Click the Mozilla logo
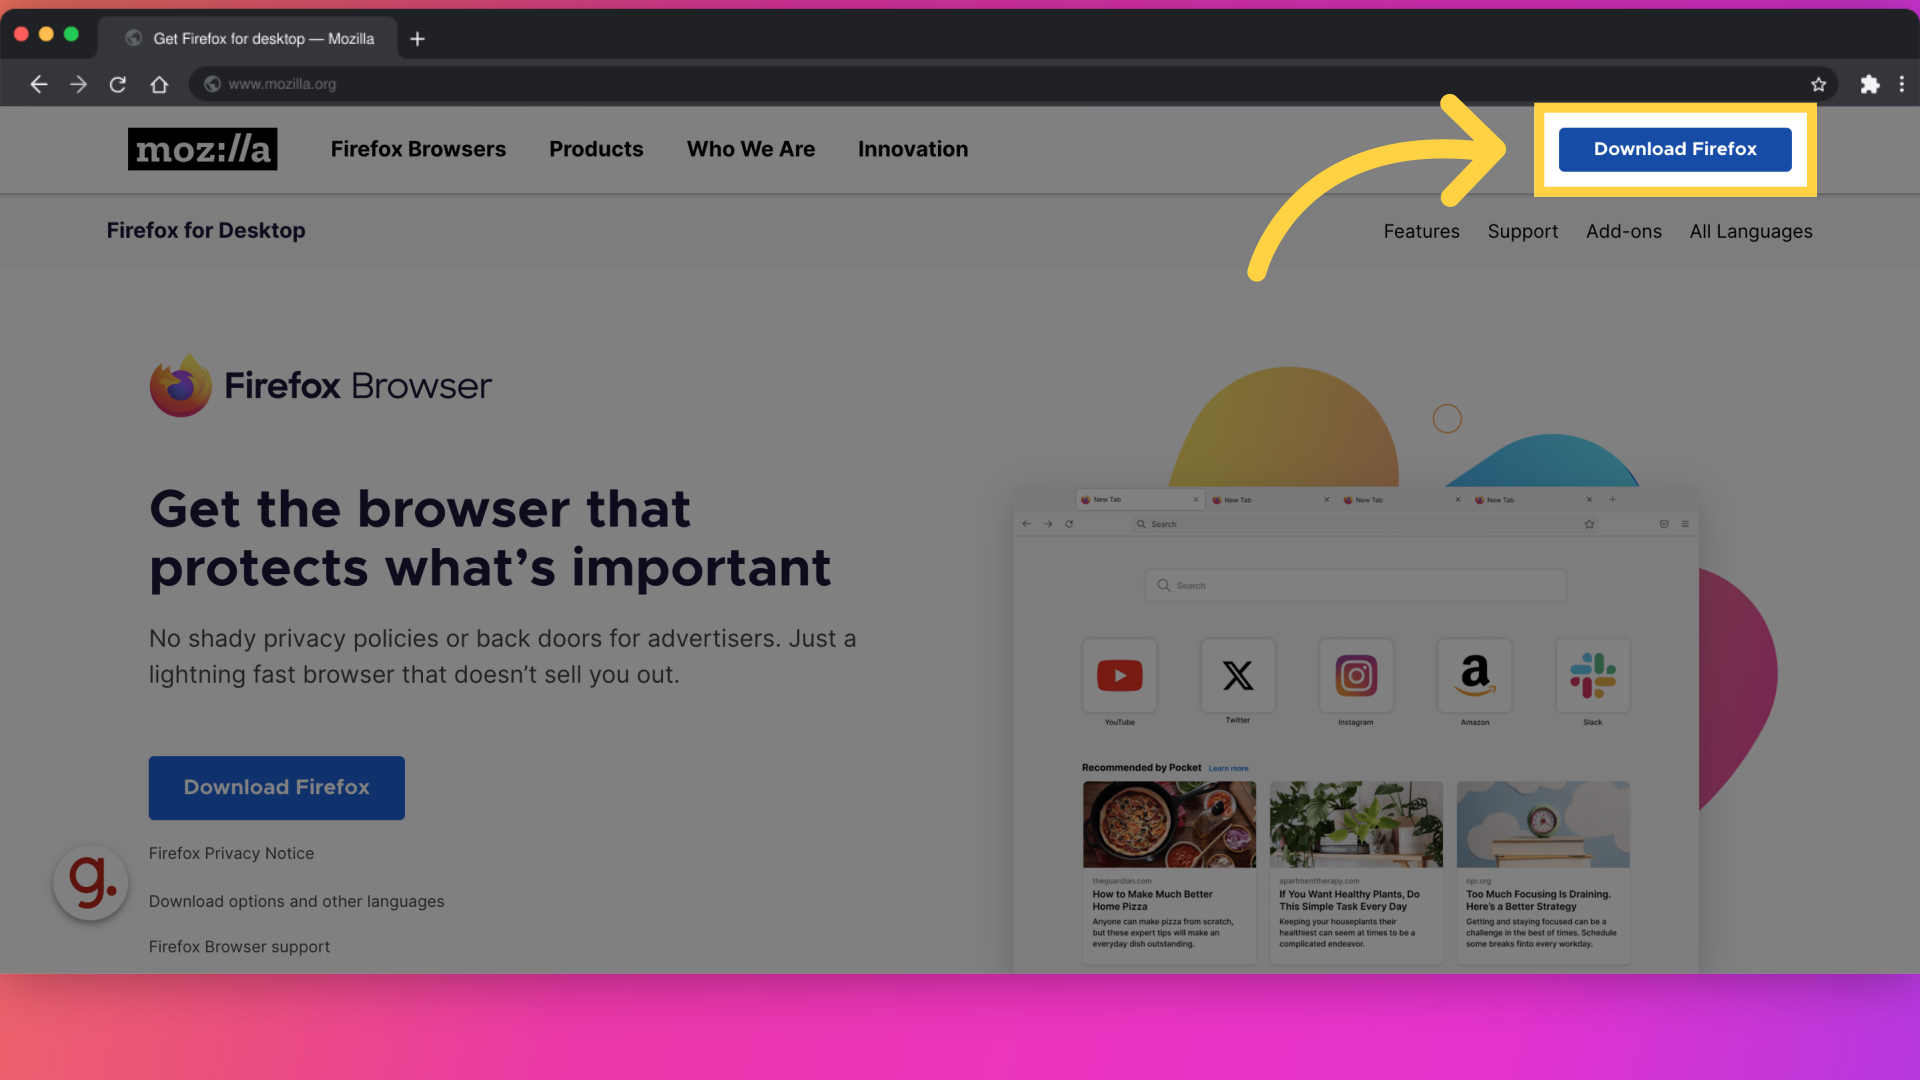This screenshot has width=1920, height=1080. [x=203, y=149]
